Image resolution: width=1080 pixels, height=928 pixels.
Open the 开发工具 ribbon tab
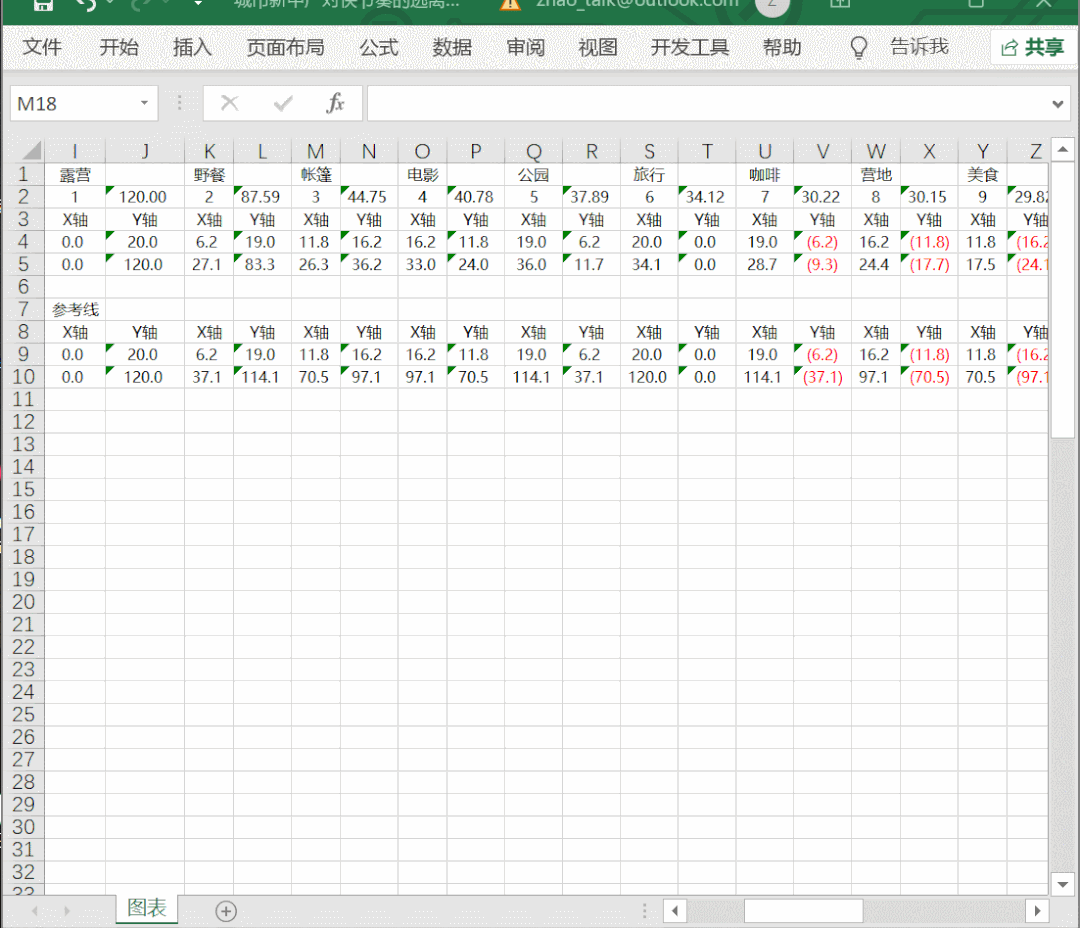tap(689, 48)
